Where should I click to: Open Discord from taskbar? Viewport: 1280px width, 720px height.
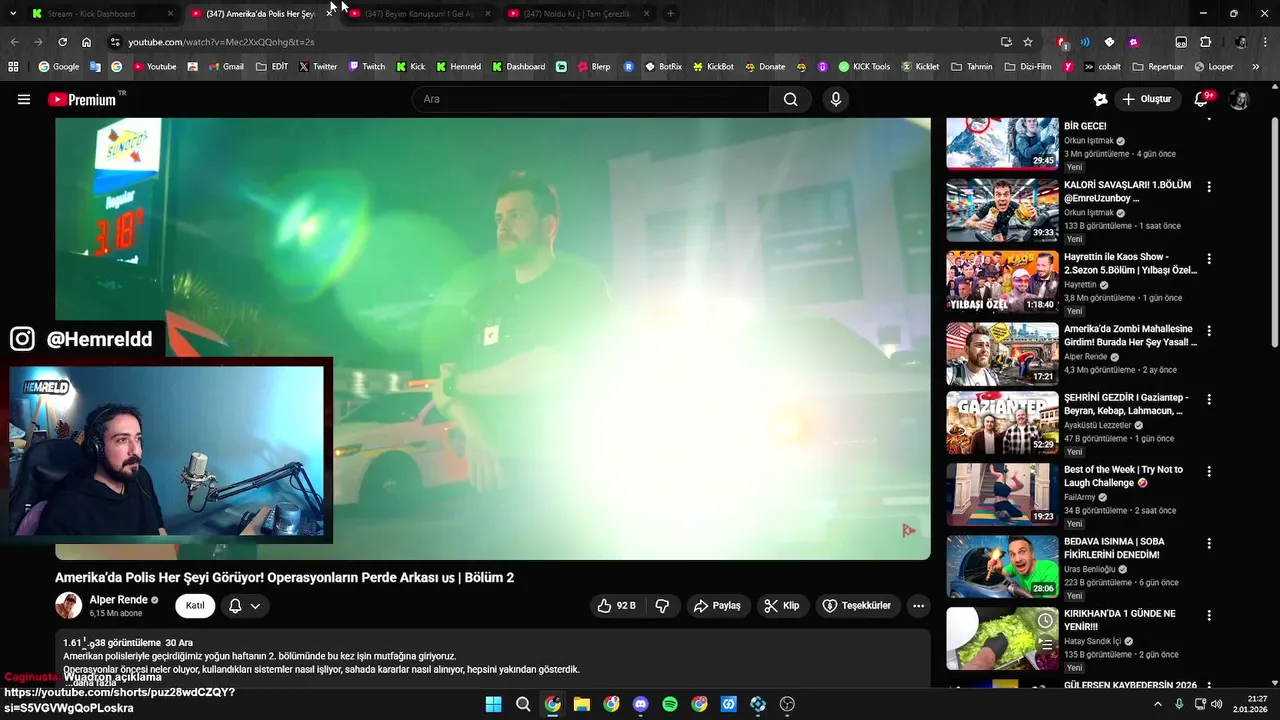(x=641, y=704)
